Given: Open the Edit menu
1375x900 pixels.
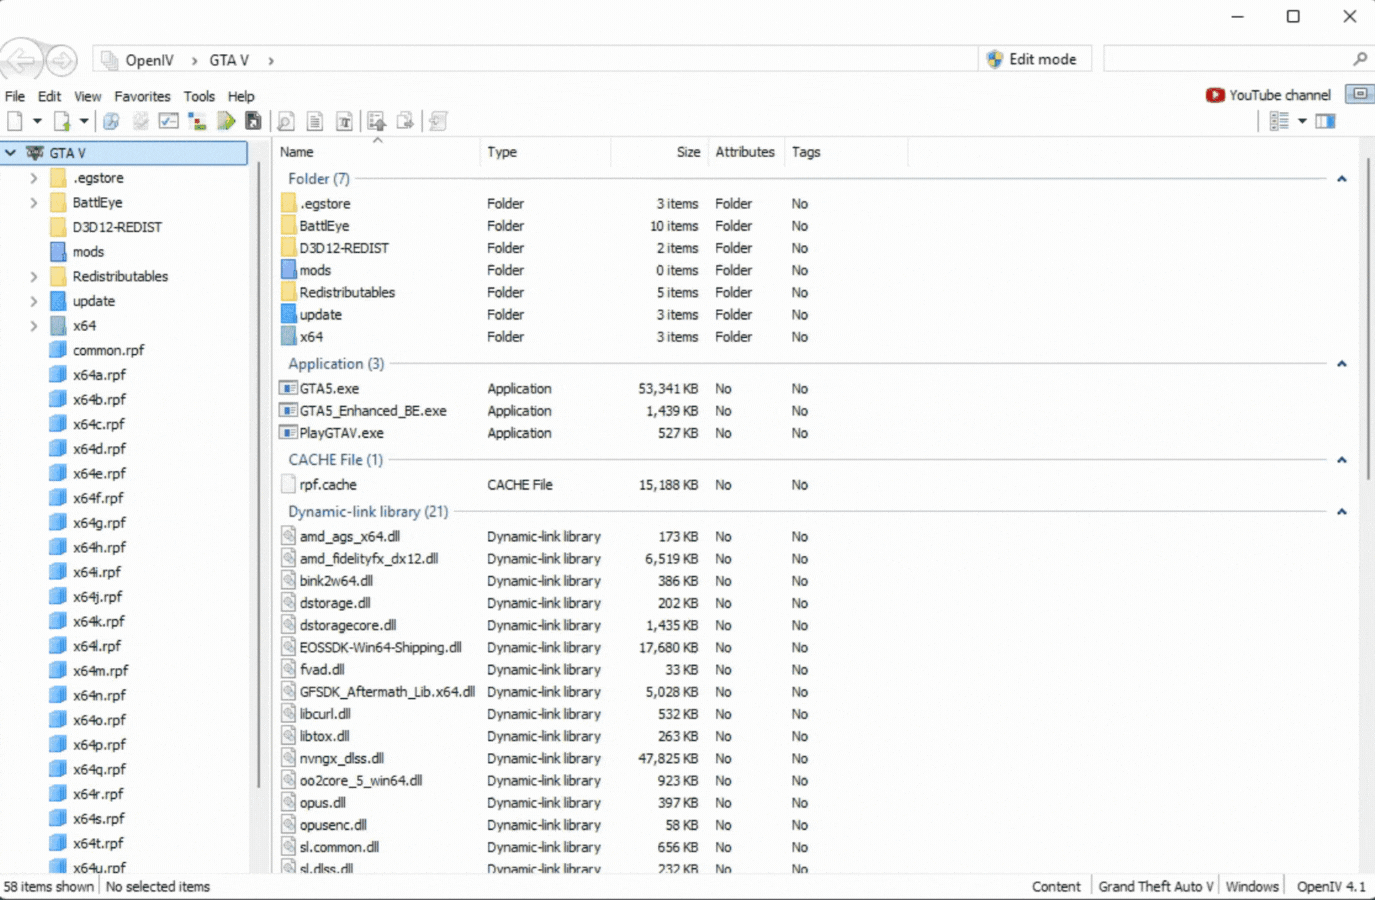Looking at the screenshot, I should 49,96.
